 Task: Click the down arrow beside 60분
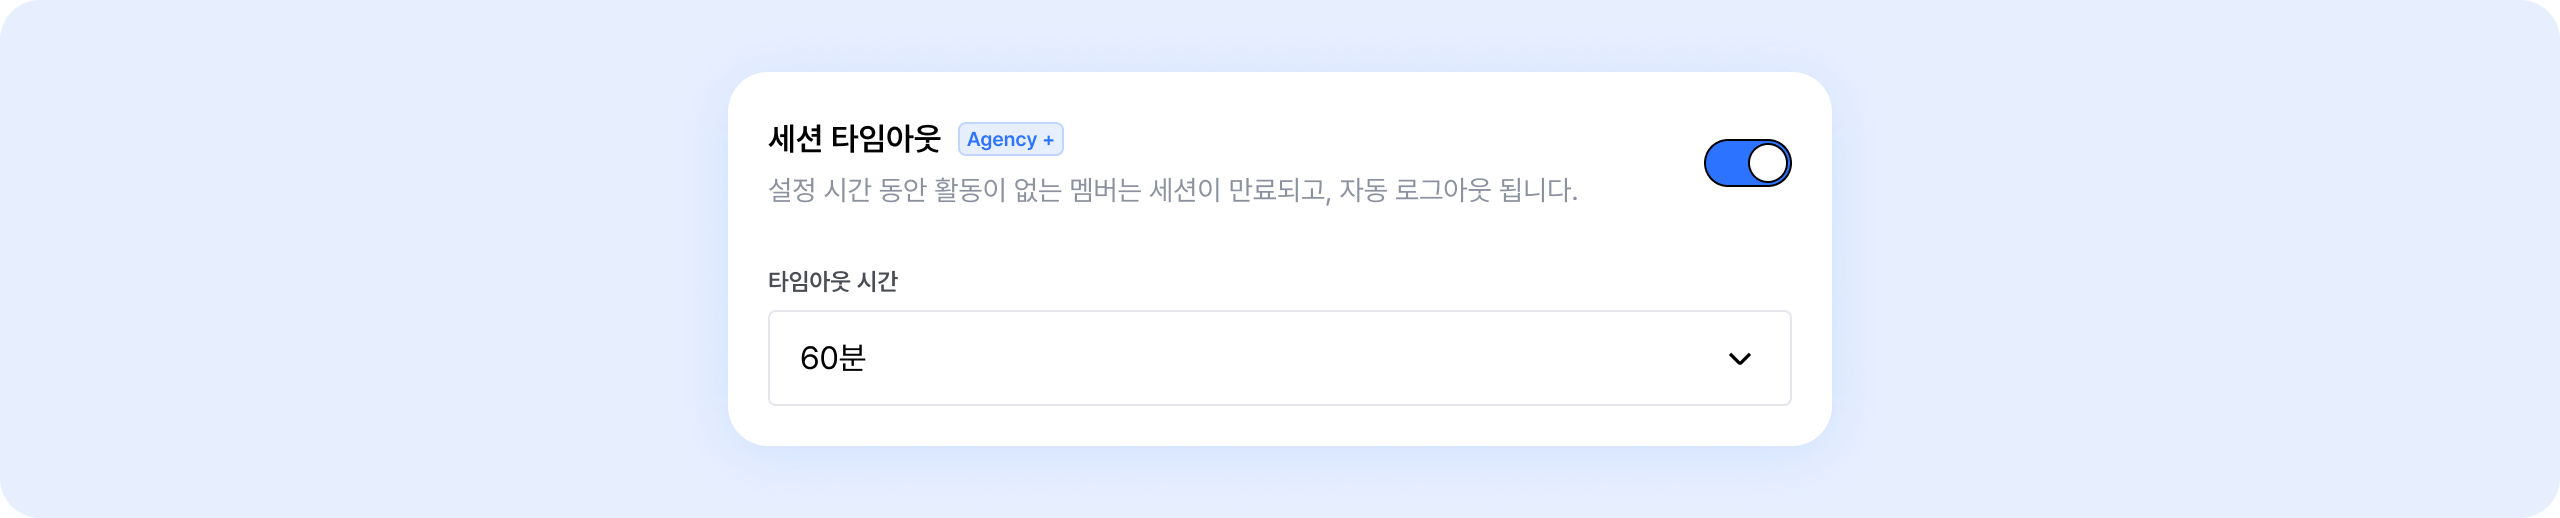[x=1739, y=359]
